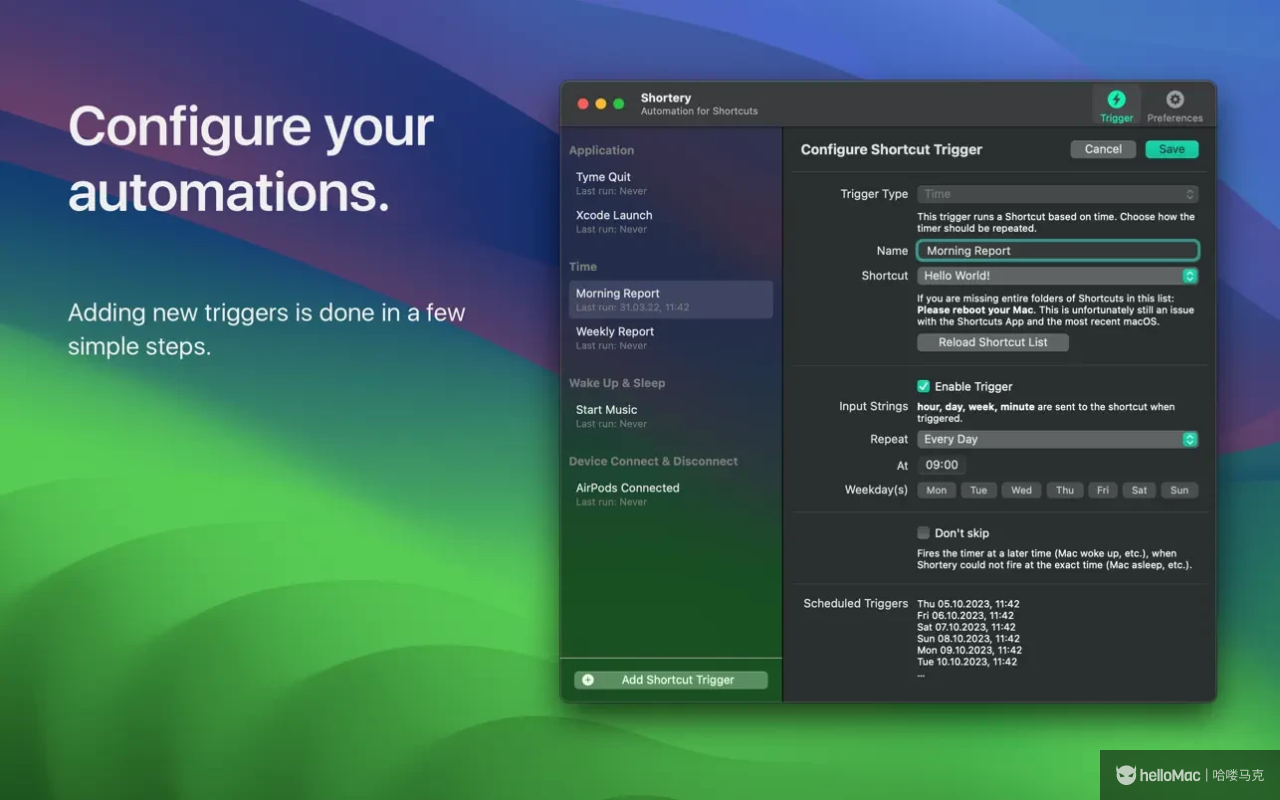
Task: Click the Wake Up & Sleep section header
Action: 617,383
